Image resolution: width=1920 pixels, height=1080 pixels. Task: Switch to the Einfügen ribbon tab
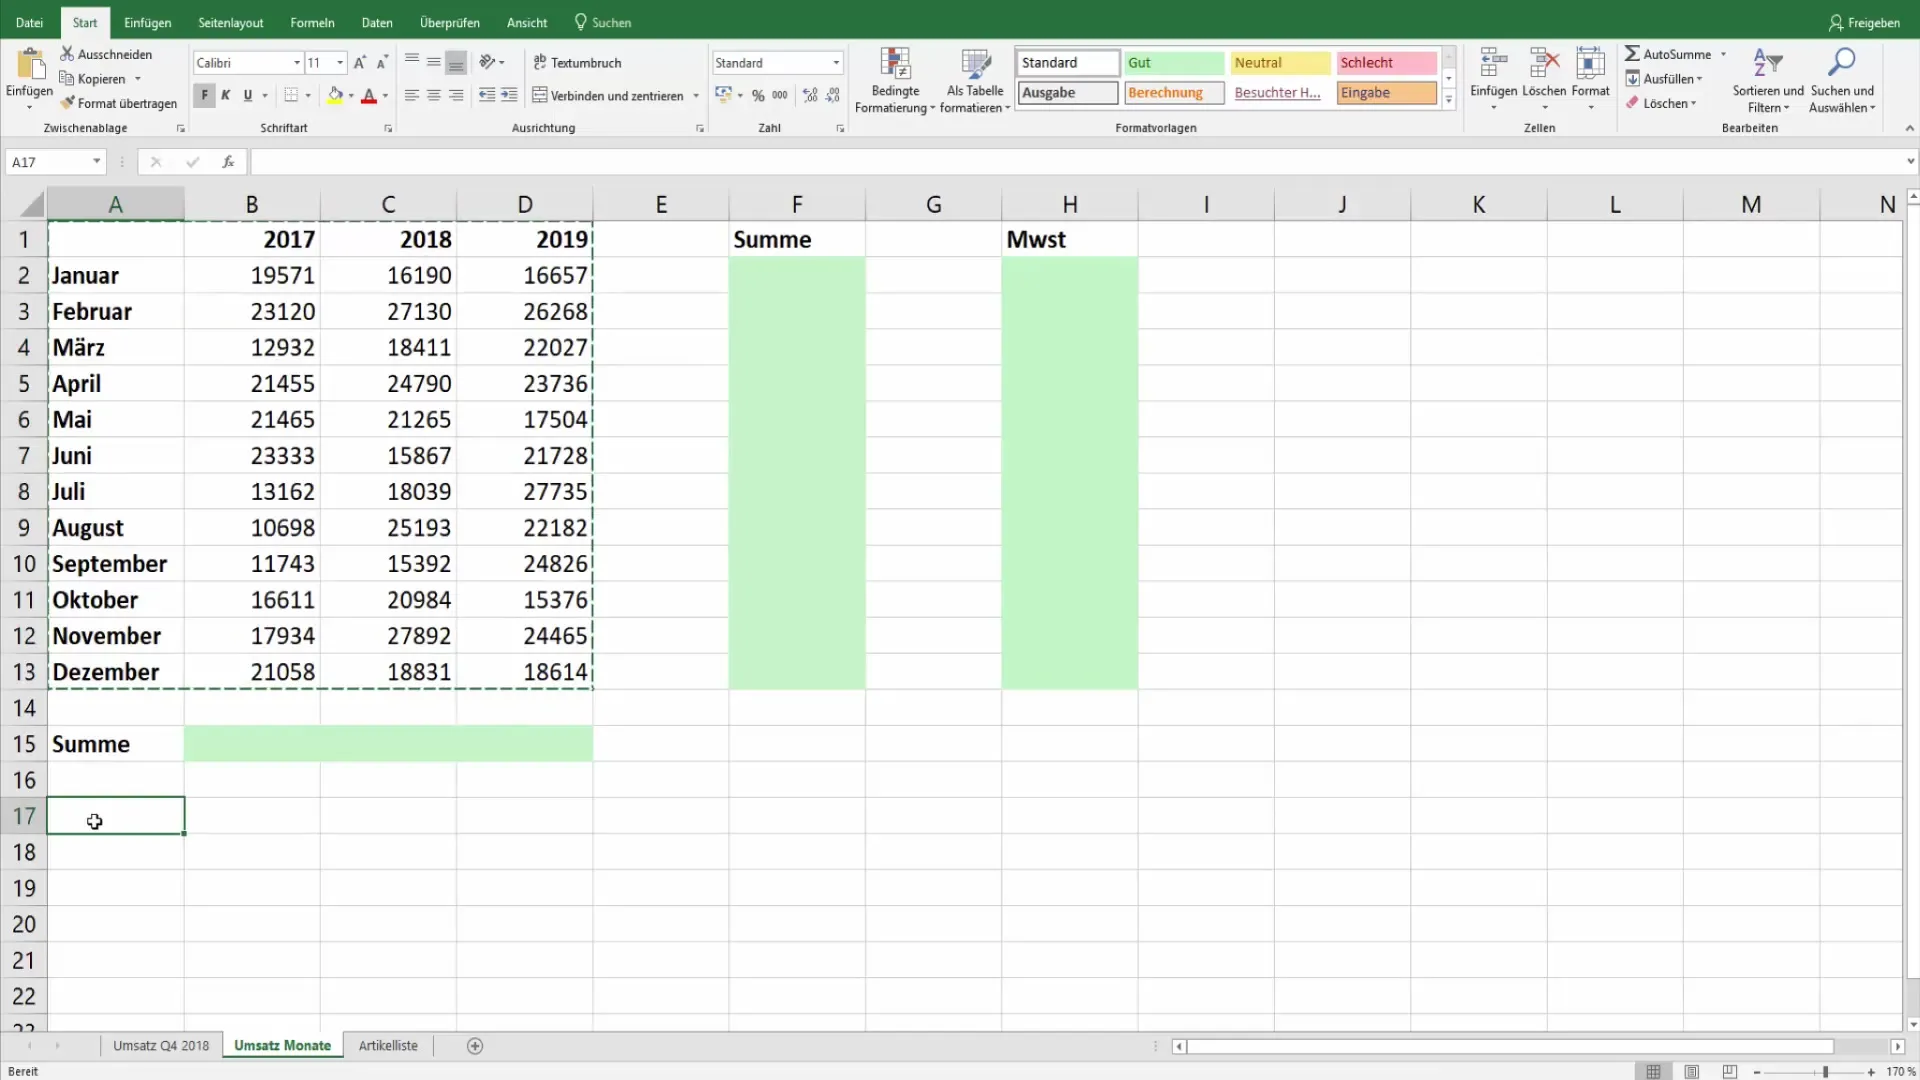[147, 22]
